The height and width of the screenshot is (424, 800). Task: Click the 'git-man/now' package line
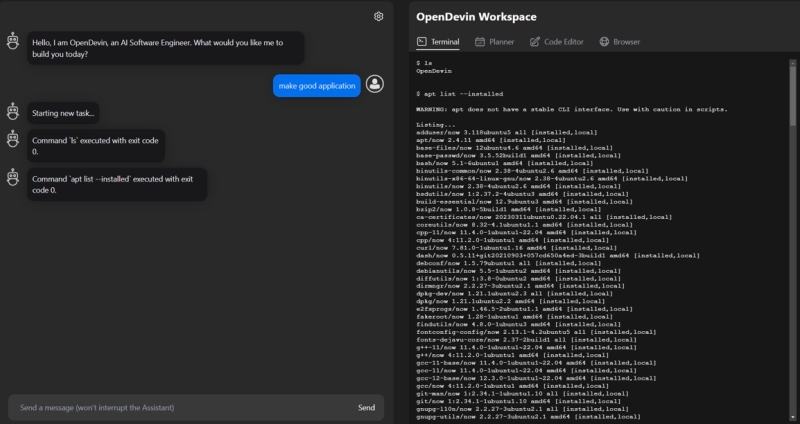[x=523, y=393]
